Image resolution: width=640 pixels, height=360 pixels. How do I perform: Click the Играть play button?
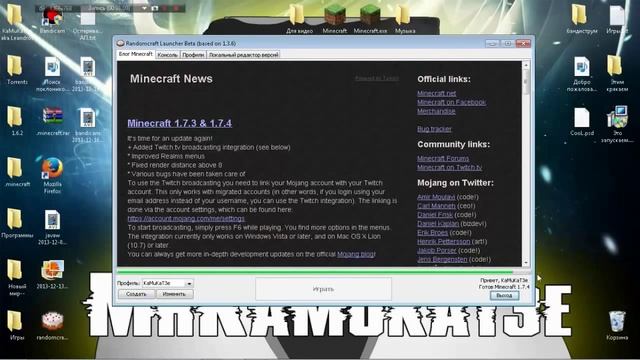(323, 289)
